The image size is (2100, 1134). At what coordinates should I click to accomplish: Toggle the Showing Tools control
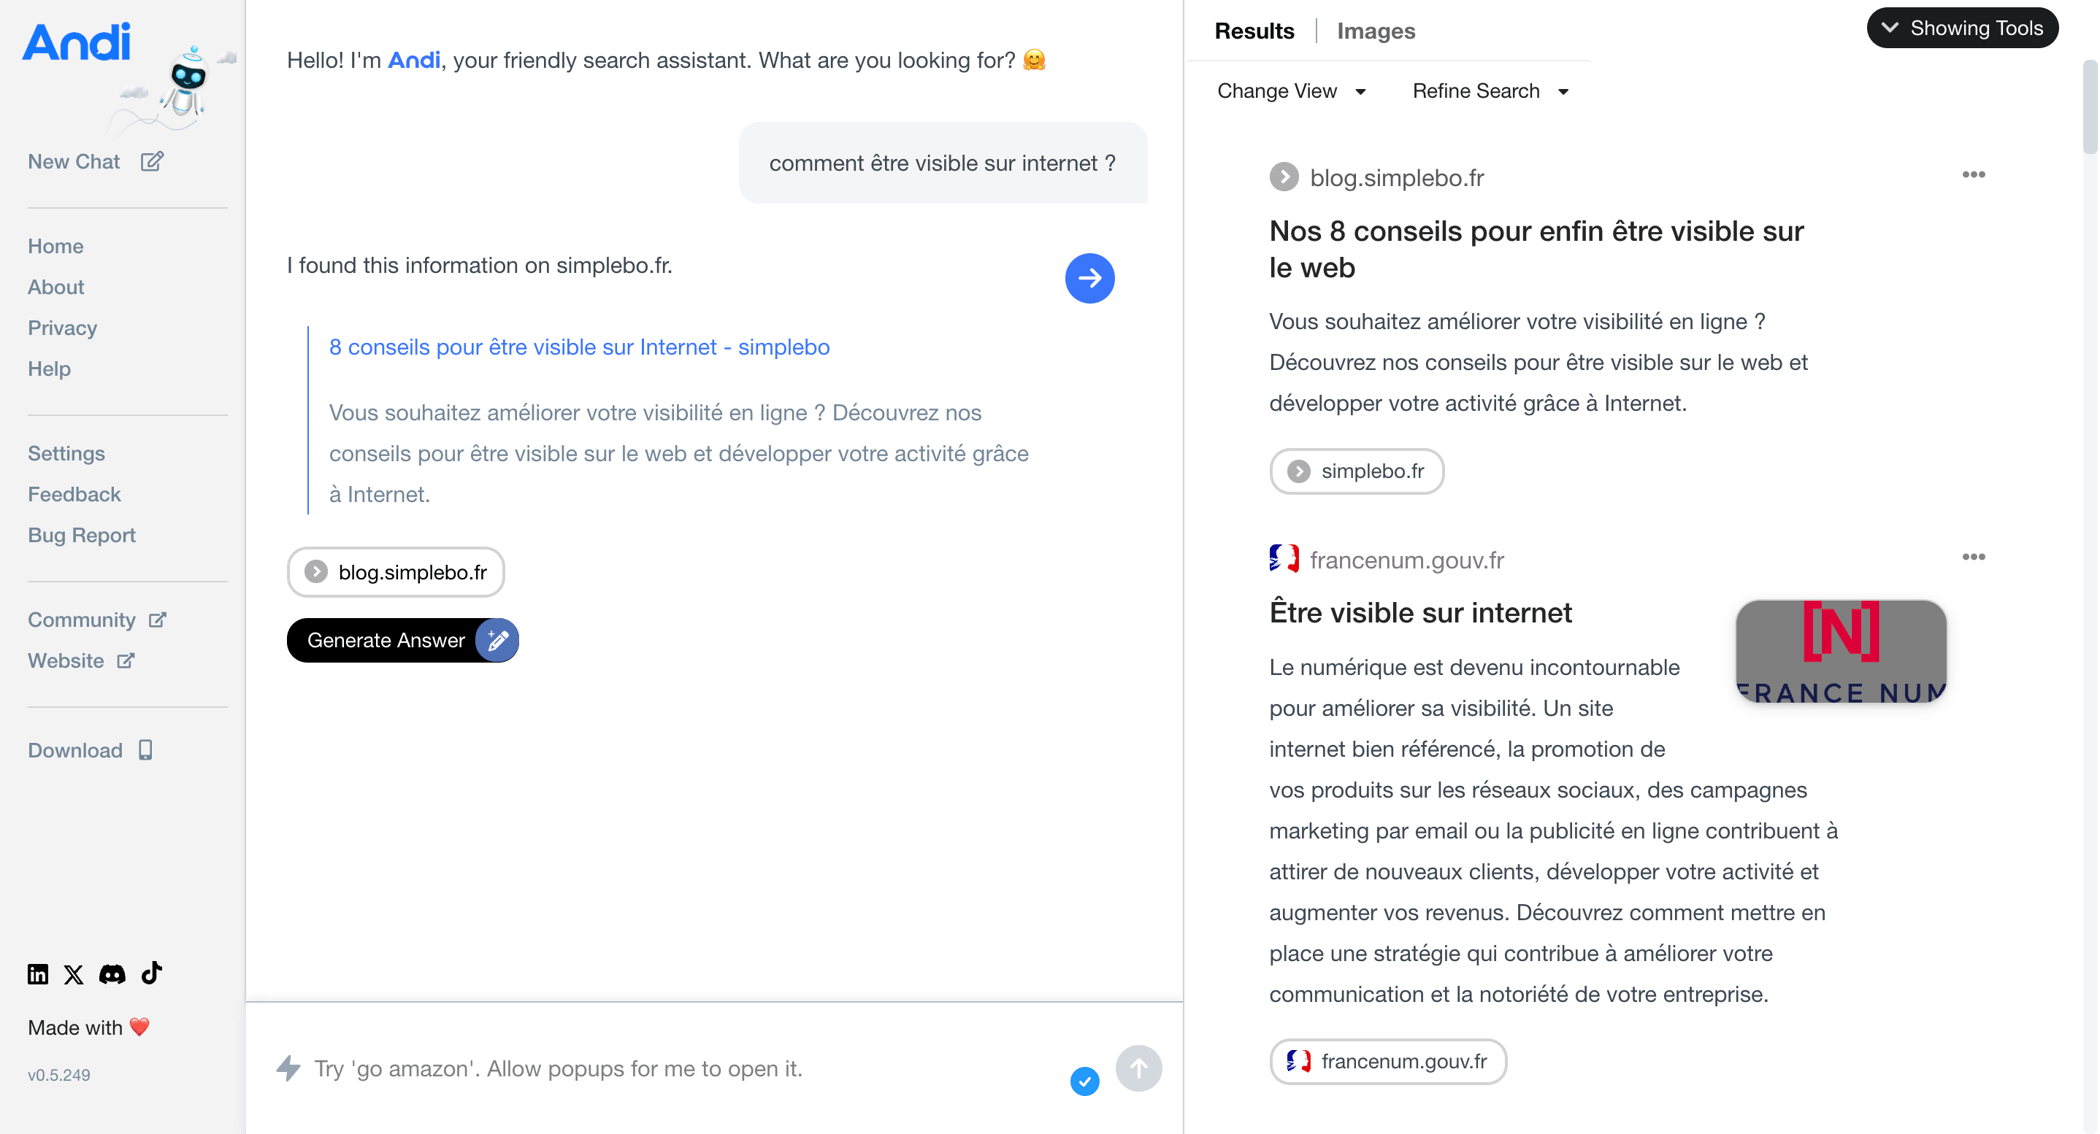coord(1961,28)
